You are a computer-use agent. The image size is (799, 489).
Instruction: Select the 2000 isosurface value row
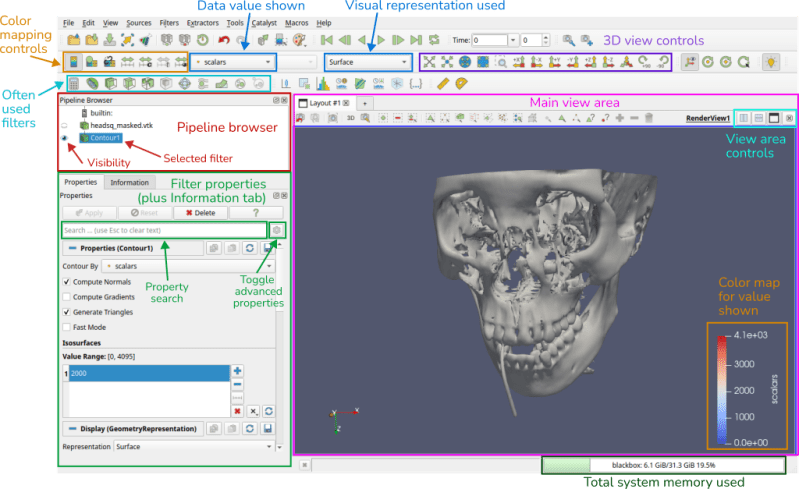[149, 373]
